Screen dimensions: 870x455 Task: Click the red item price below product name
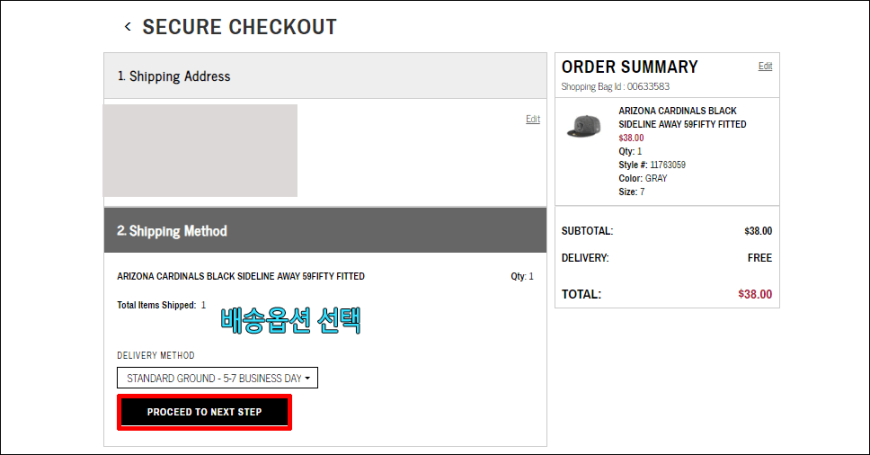[631, 138]
